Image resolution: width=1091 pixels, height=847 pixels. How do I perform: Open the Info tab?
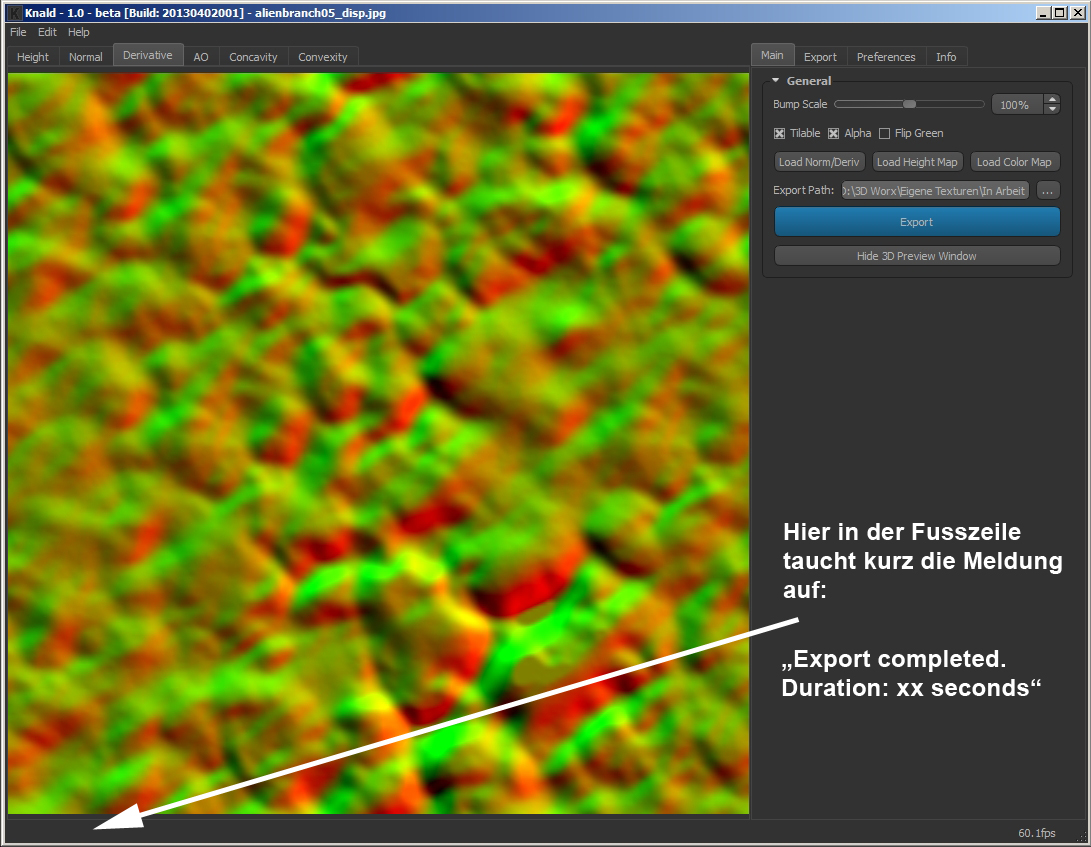tap(946, 57)
